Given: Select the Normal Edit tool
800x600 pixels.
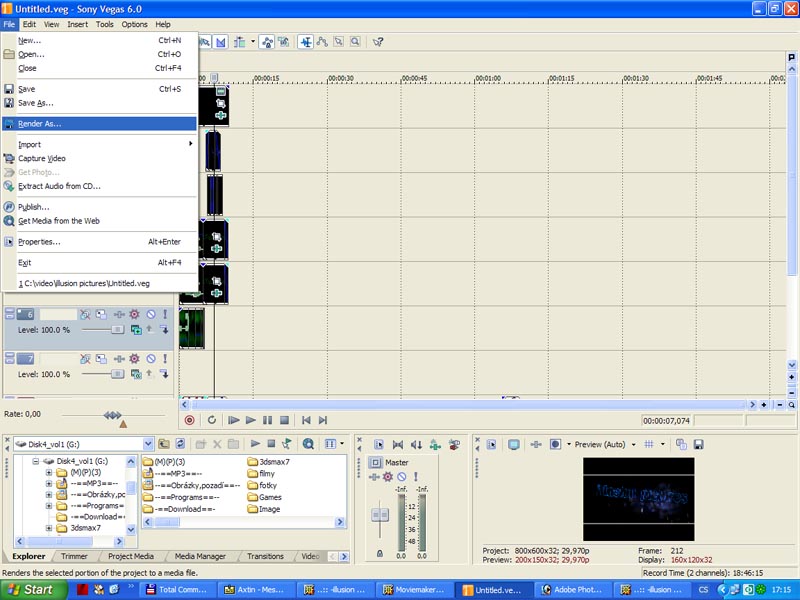Looking at the screenshot, I should pos(306,42).
